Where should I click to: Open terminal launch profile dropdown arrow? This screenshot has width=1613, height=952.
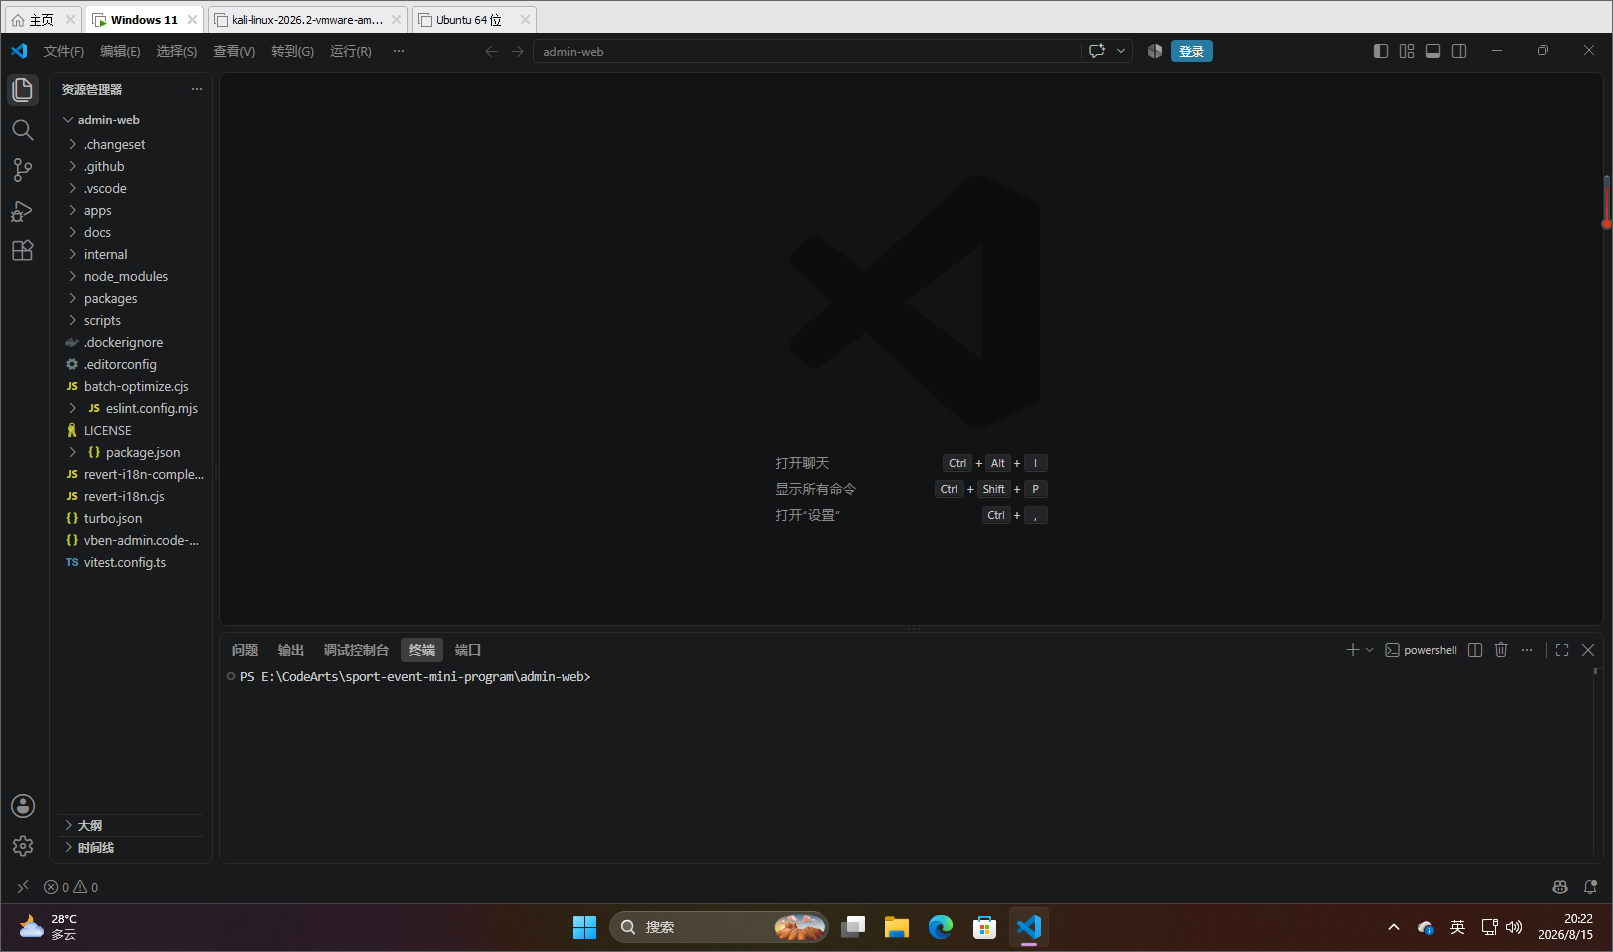(1370, 650)
